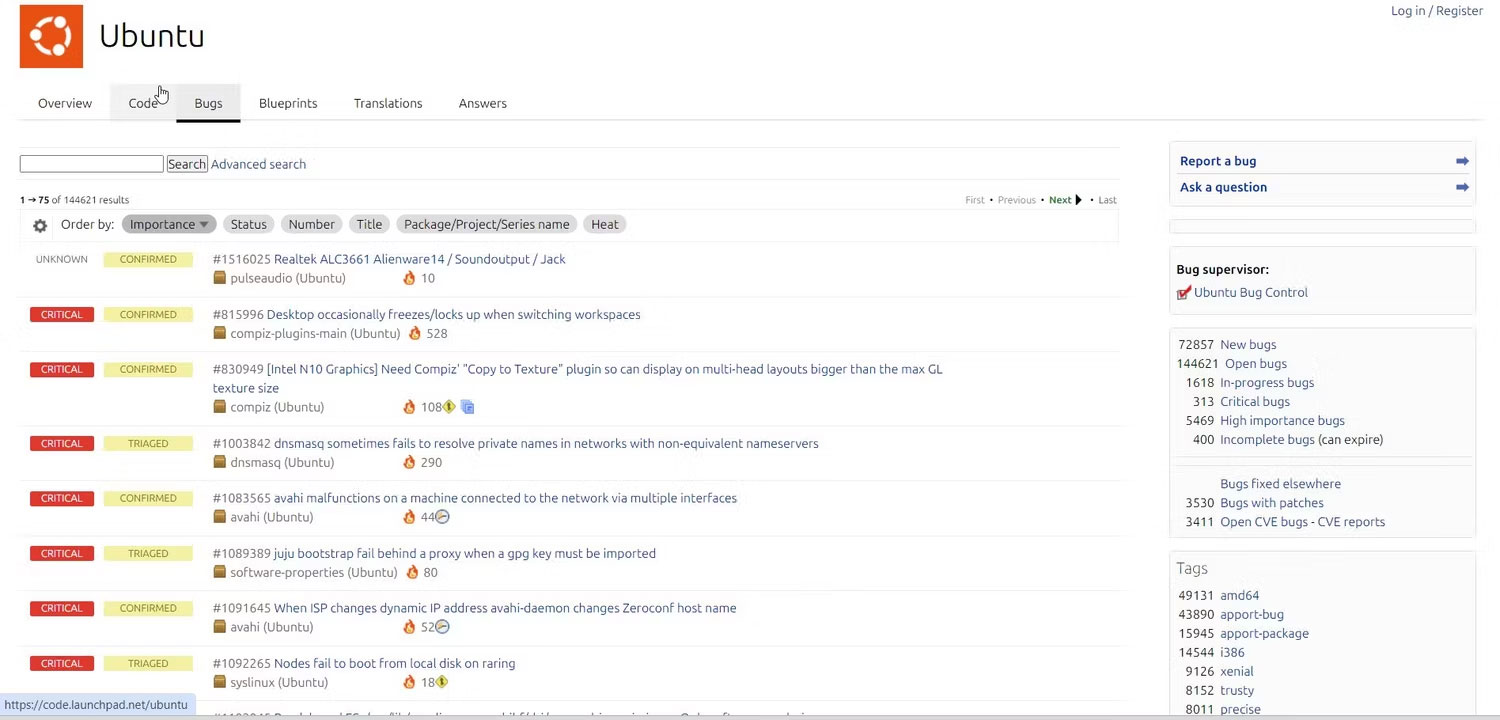This screenshot has height=720, width=1500.
Task: Click the heat flame icon showing 80
Action: [412, 572]
